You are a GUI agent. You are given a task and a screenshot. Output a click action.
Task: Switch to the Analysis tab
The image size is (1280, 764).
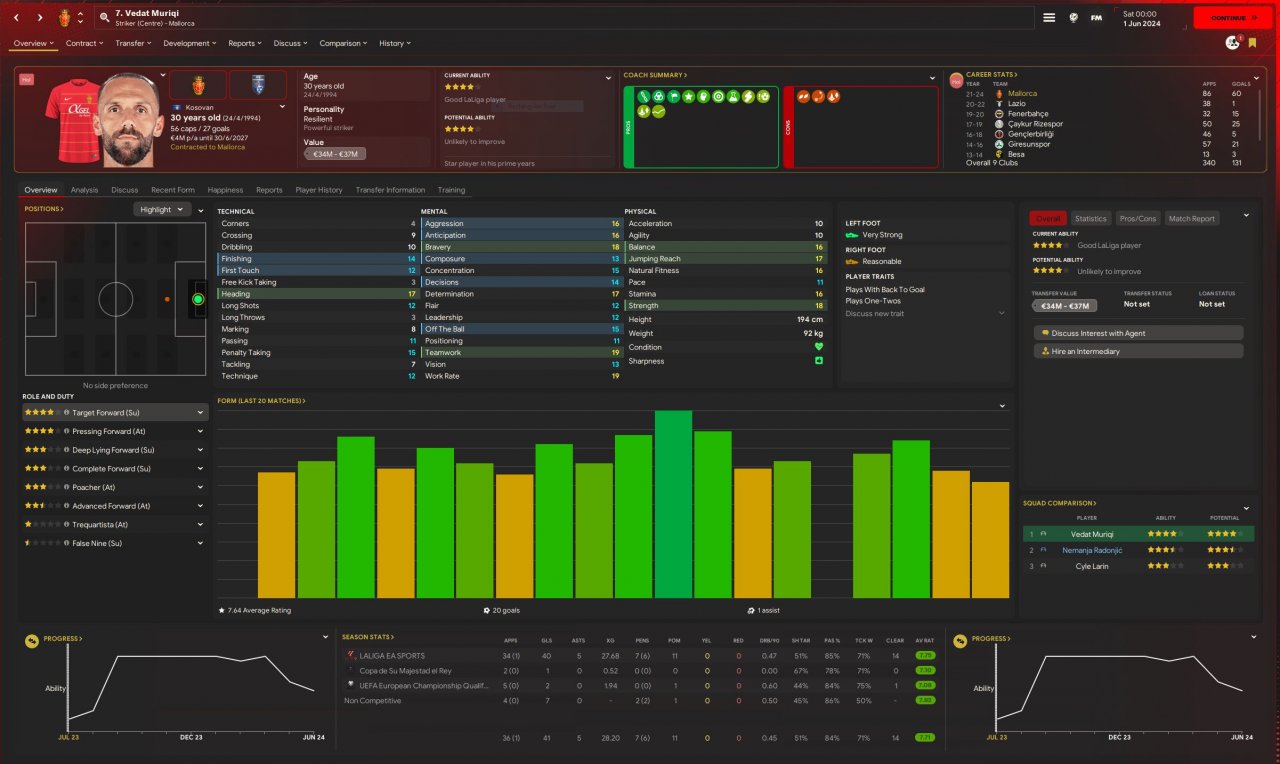(x=84, y=190)
